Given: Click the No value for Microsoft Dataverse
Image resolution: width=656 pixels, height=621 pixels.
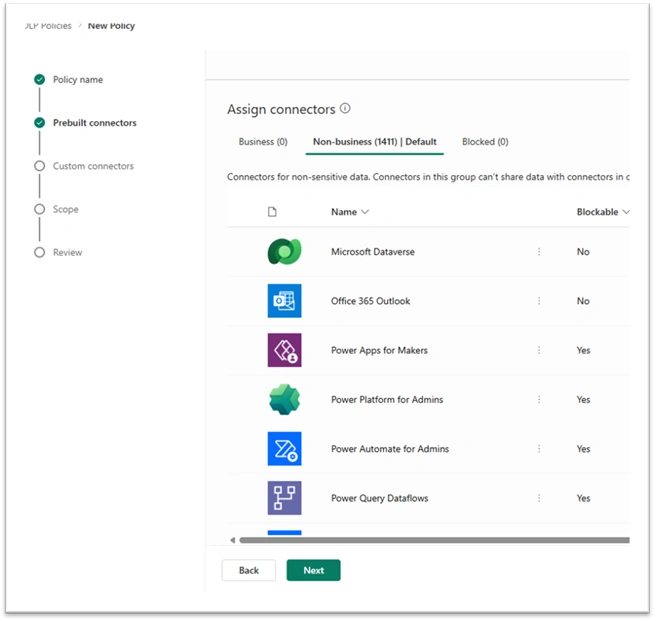Looking at the screenshot, I should [583, 251].
